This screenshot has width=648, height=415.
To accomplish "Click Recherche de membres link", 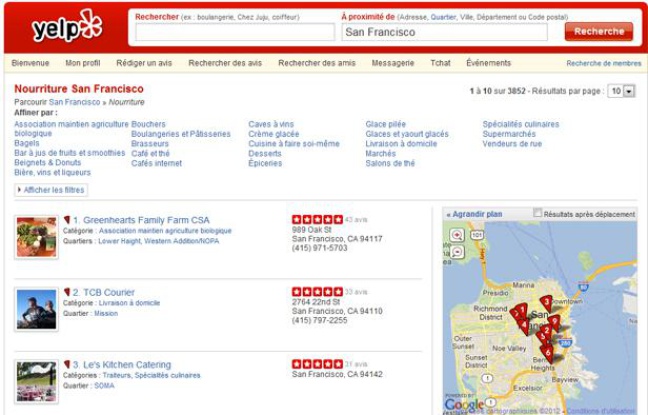I will (604, 64).
